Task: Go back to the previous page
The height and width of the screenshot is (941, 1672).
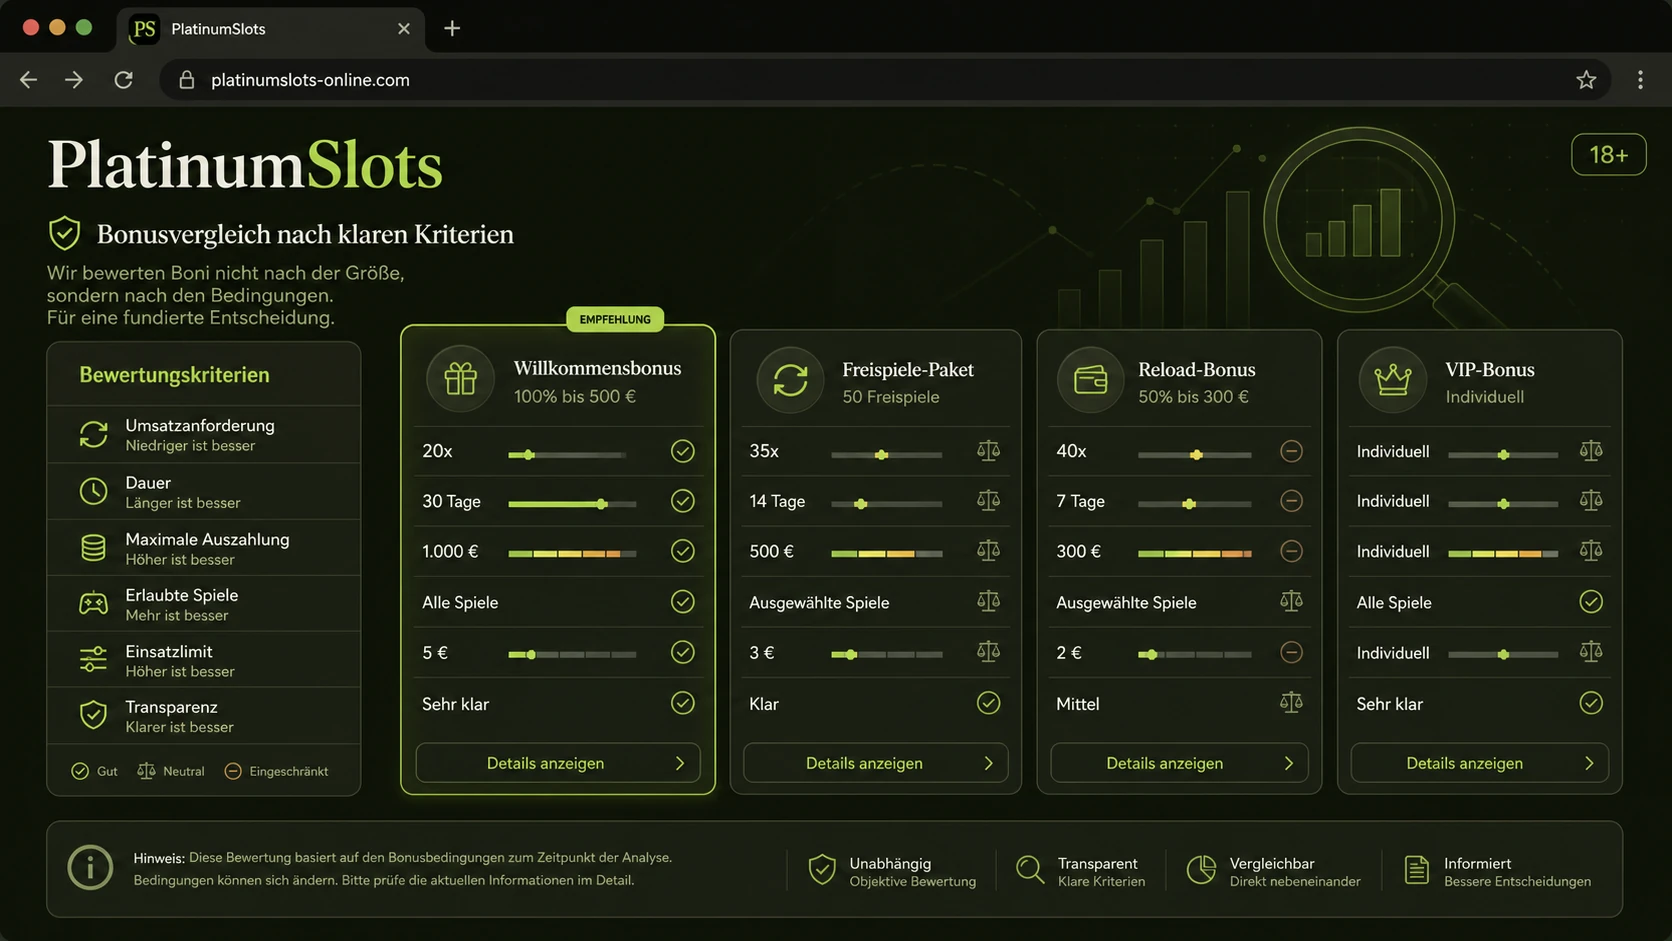Action: tap(29, 80)
